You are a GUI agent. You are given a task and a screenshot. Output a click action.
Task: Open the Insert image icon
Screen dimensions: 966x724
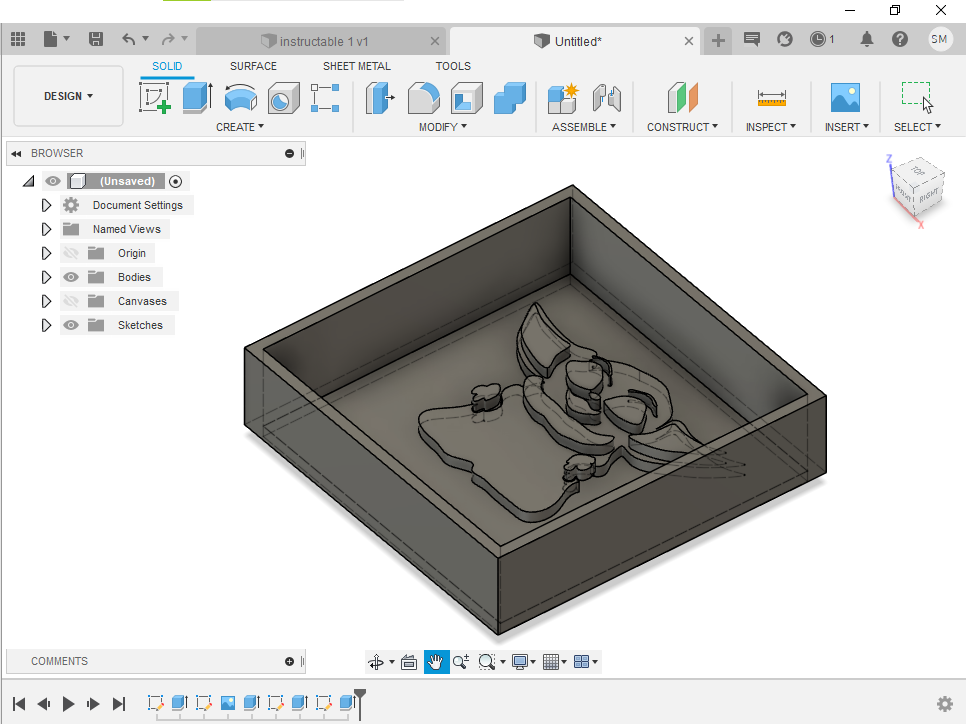845,98
